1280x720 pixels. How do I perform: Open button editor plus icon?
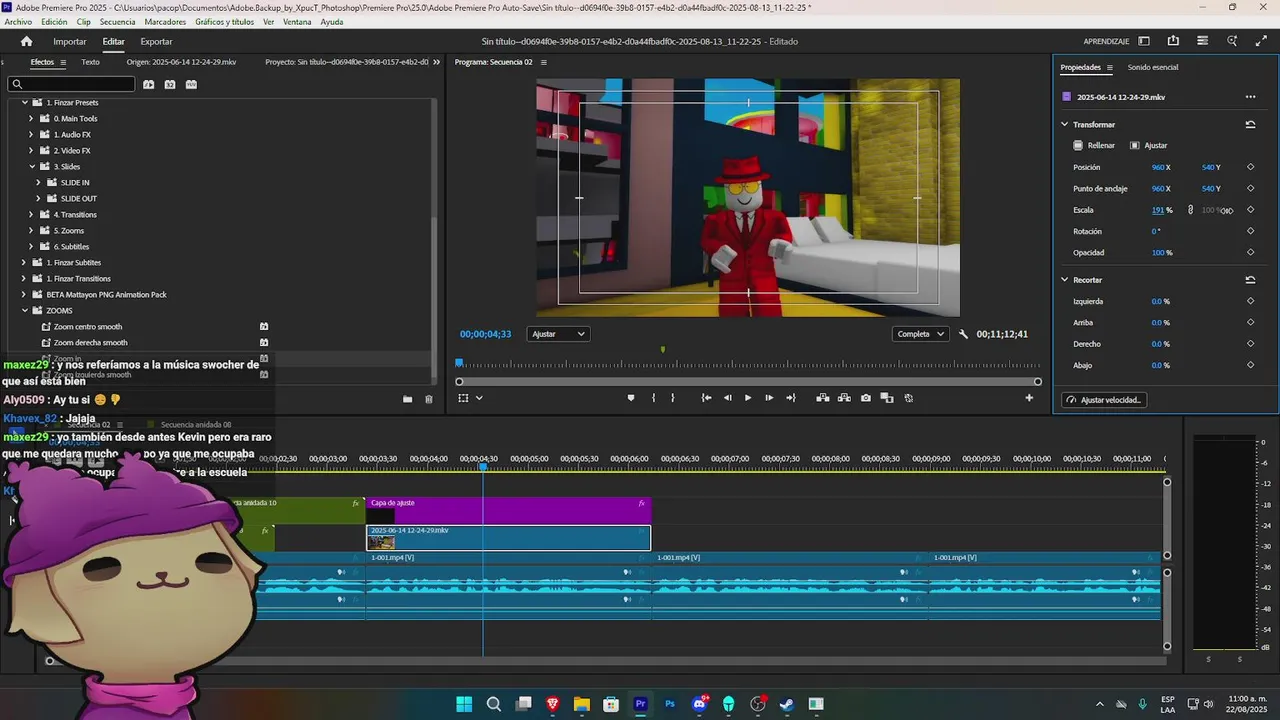point(1029,398)
